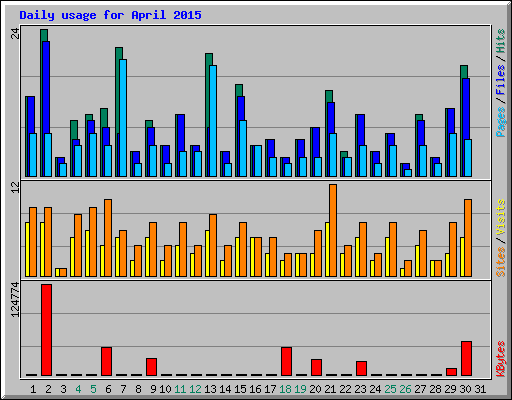The image size is (512, 400).
Task: Click the orange "Sites" legend label
Action: [501, 262]
